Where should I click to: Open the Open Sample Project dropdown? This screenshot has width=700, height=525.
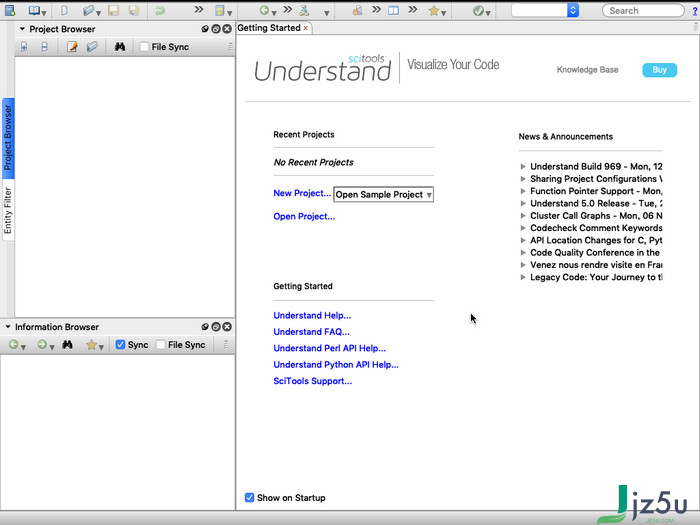(x=383, y=195)
